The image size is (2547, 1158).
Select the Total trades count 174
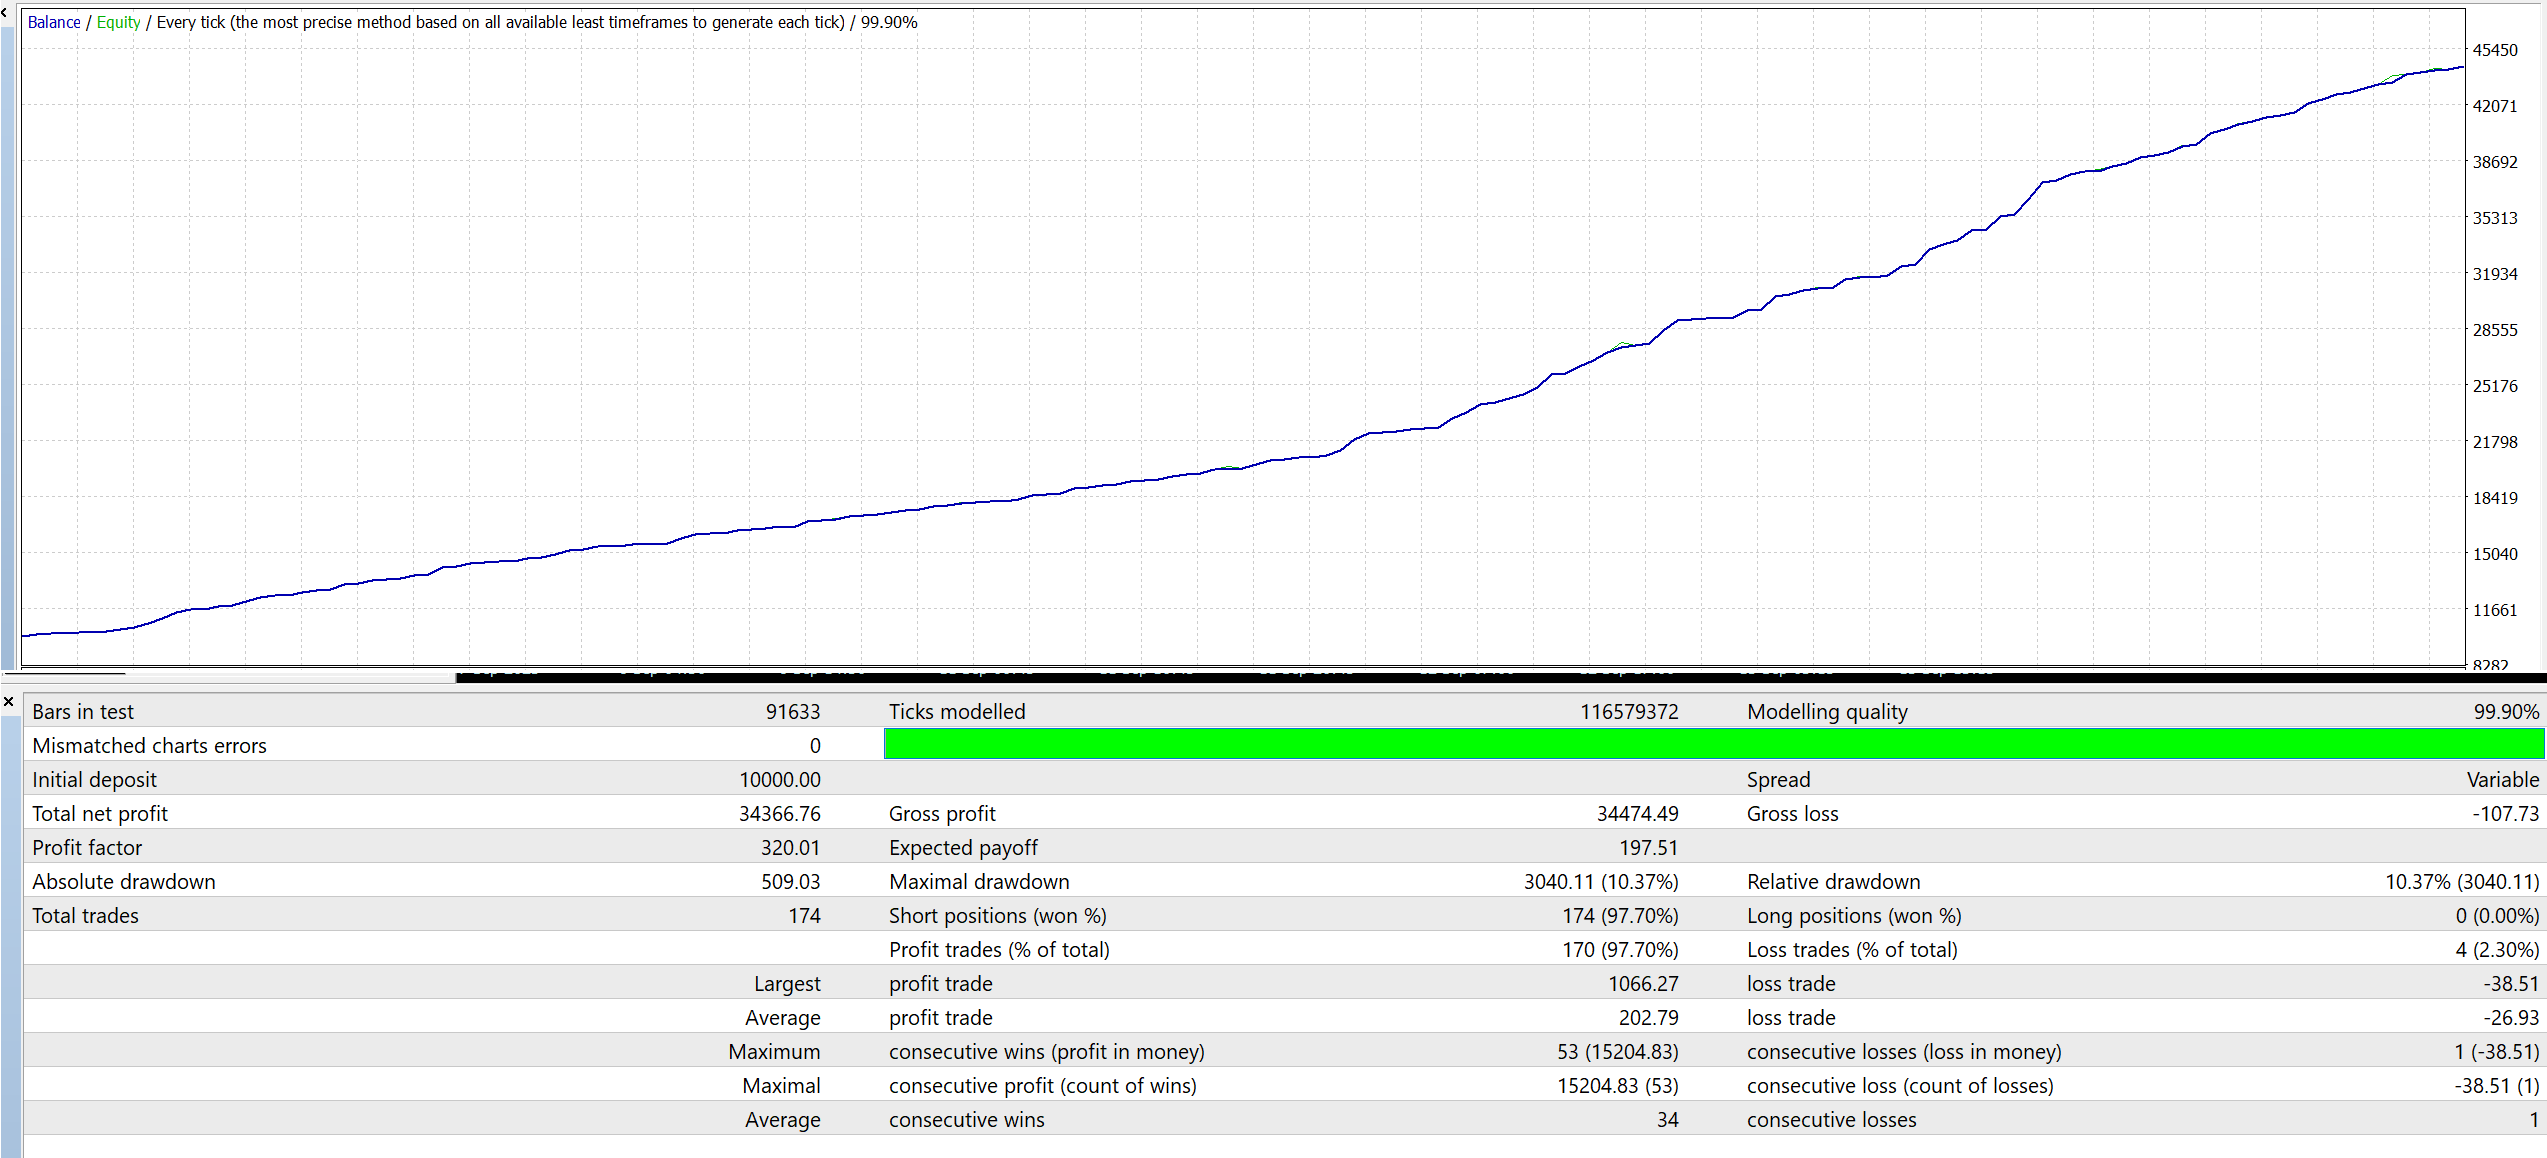(x=804, y=916)
